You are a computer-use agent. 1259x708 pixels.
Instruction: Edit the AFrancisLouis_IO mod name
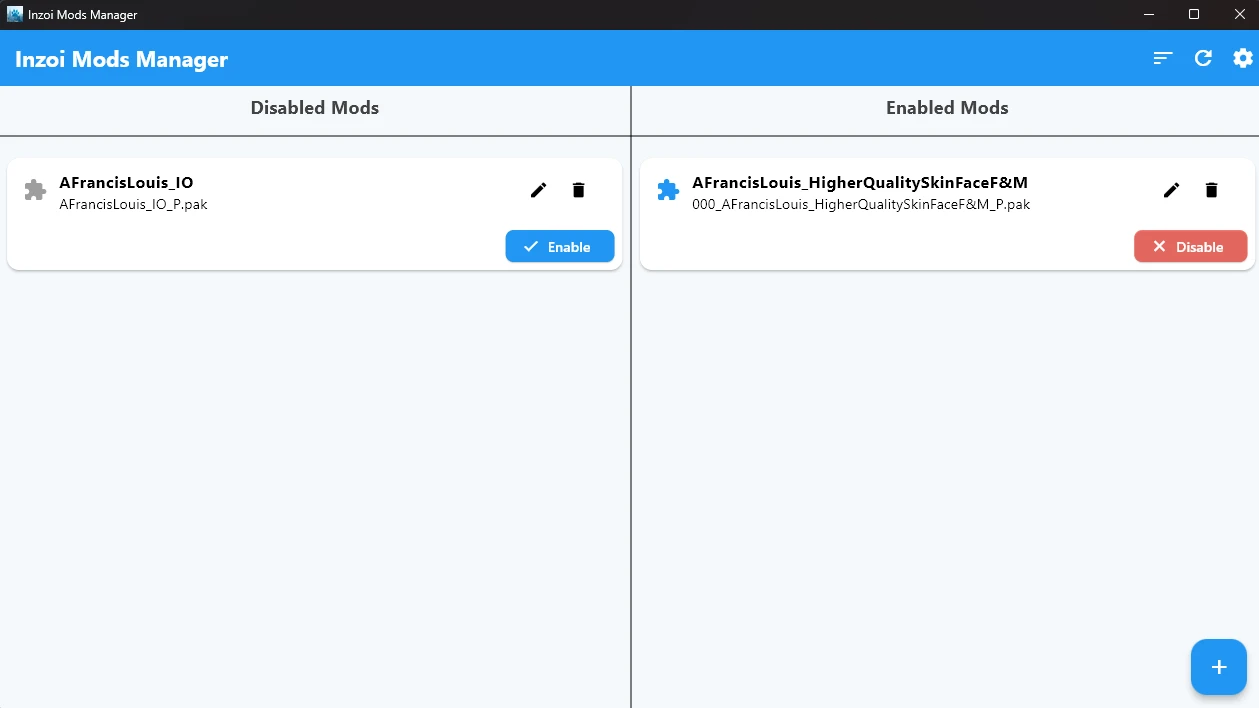point(538,190)
